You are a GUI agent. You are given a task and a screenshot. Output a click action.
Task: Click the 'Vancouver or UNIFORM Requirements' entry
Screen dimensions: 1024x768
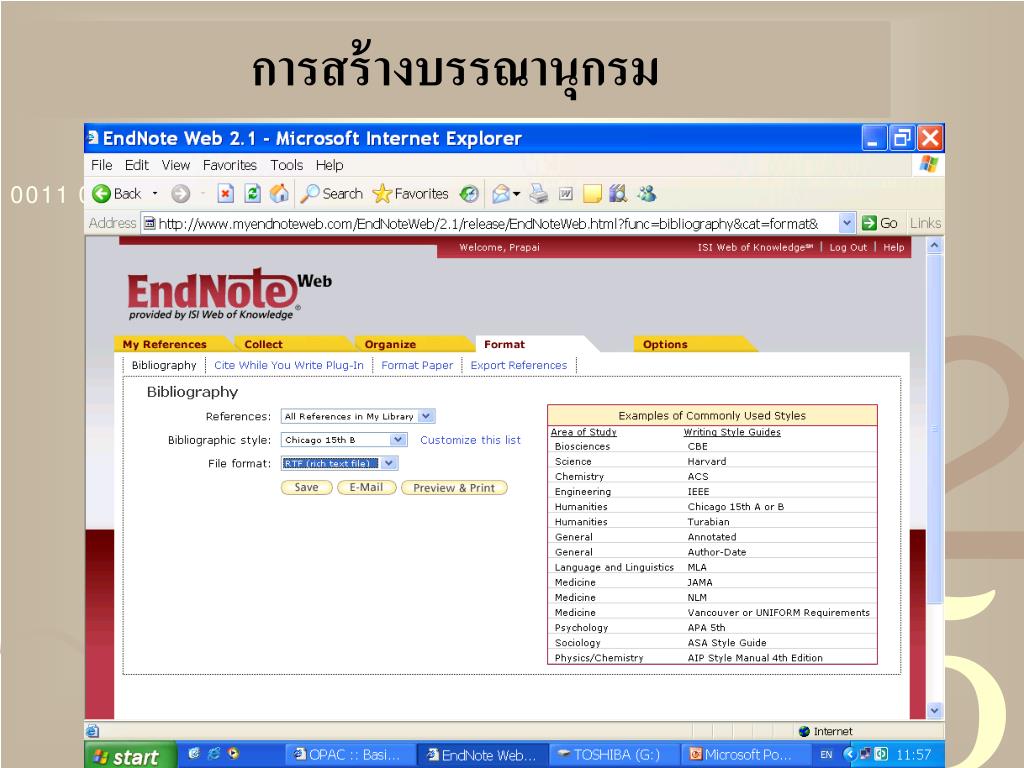click(778, 613)
